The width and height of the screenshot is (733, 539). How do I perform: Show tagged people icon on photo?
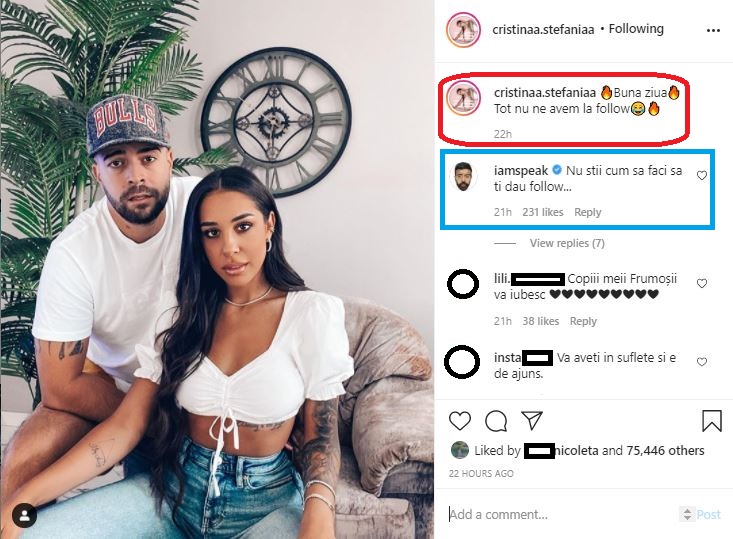coord(24,516)
